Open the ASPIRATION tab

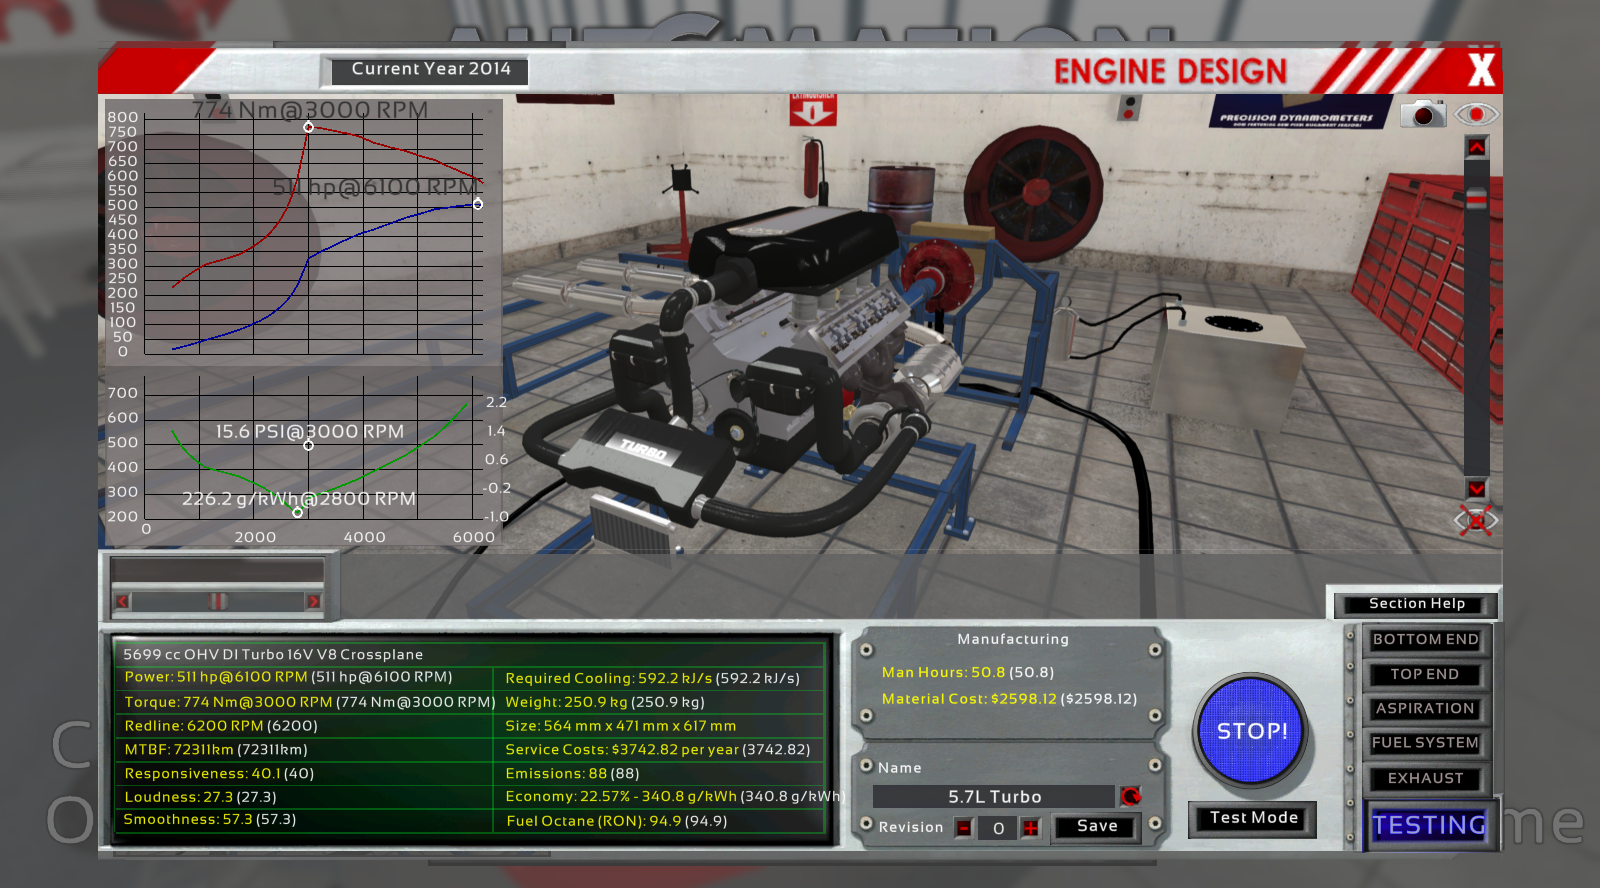1425,709
